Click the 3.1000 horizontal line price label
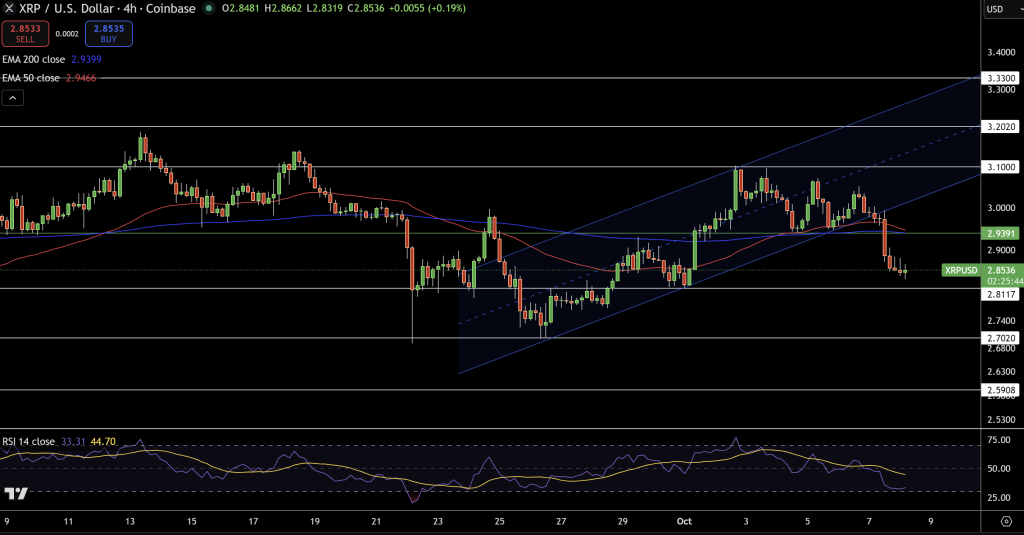Image resolution: width=1024 pixels, height=535 pixels. (1001, 167)
